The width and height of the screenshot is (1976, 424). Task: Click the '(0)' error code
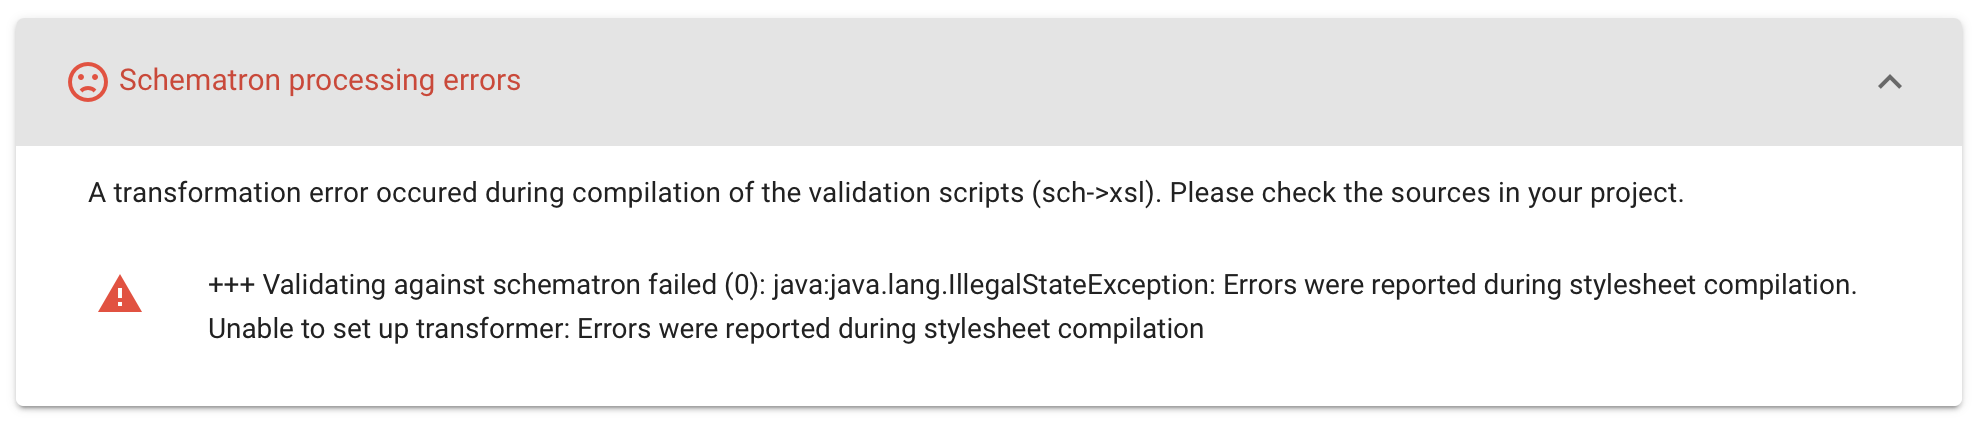pos(744,285)
